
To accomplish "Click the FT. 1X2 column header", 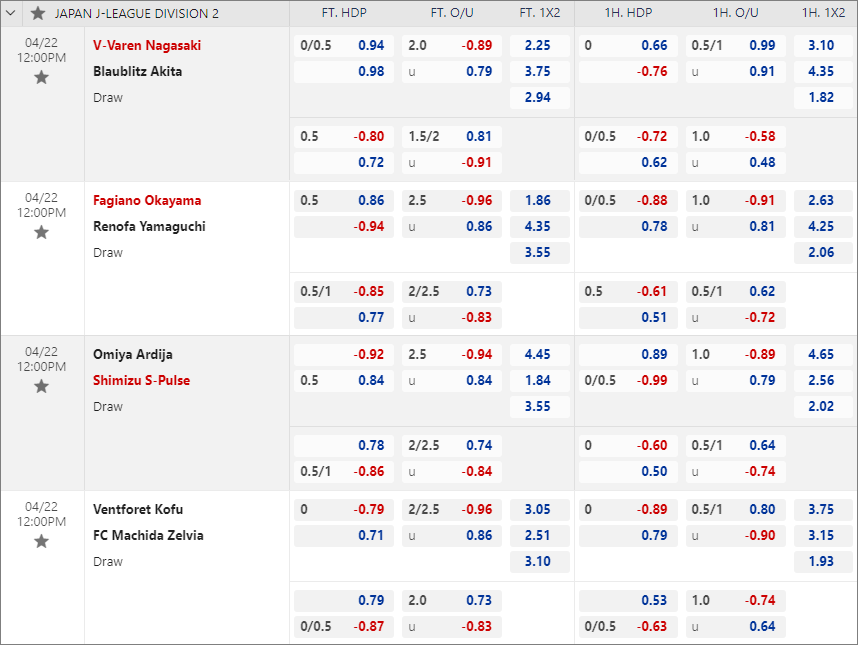I will point(540,13).
